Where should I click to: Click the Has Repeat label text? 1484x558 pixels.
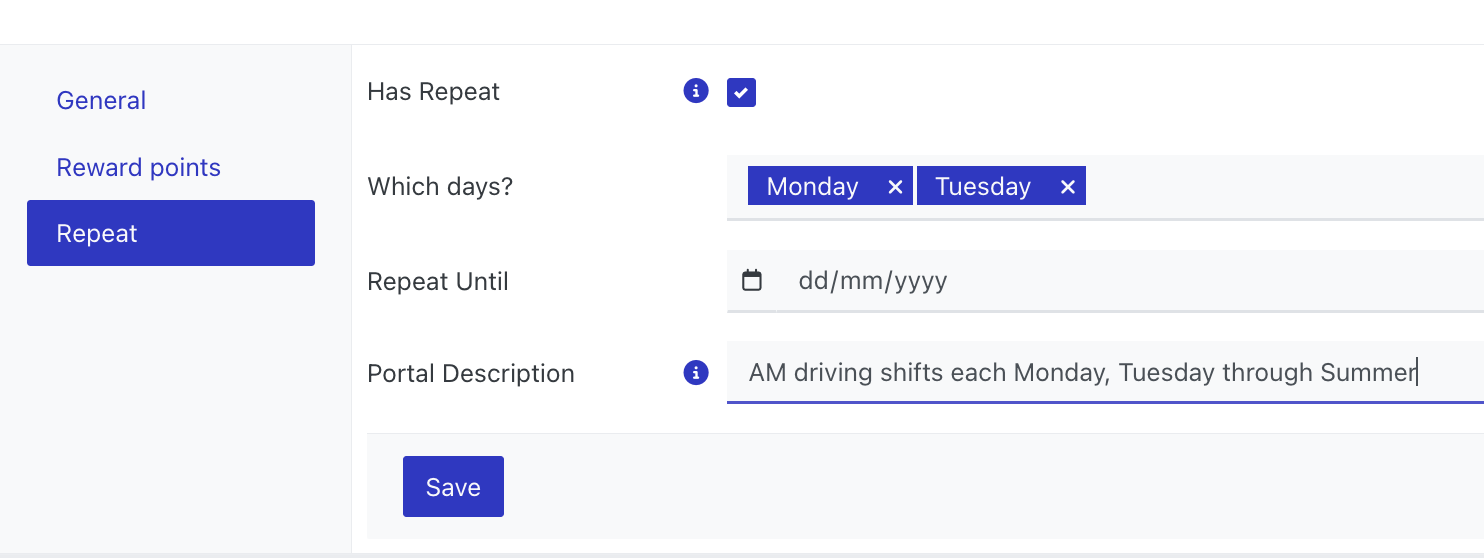433,91
